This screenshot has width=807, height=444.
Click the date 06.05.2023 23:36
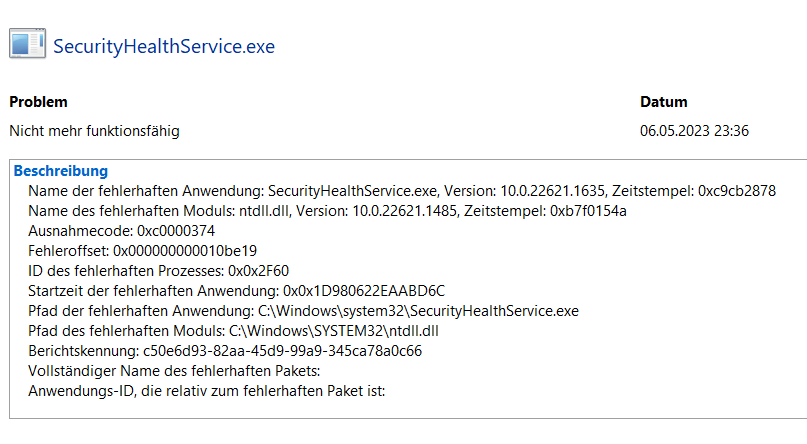[x=694, y=130]
